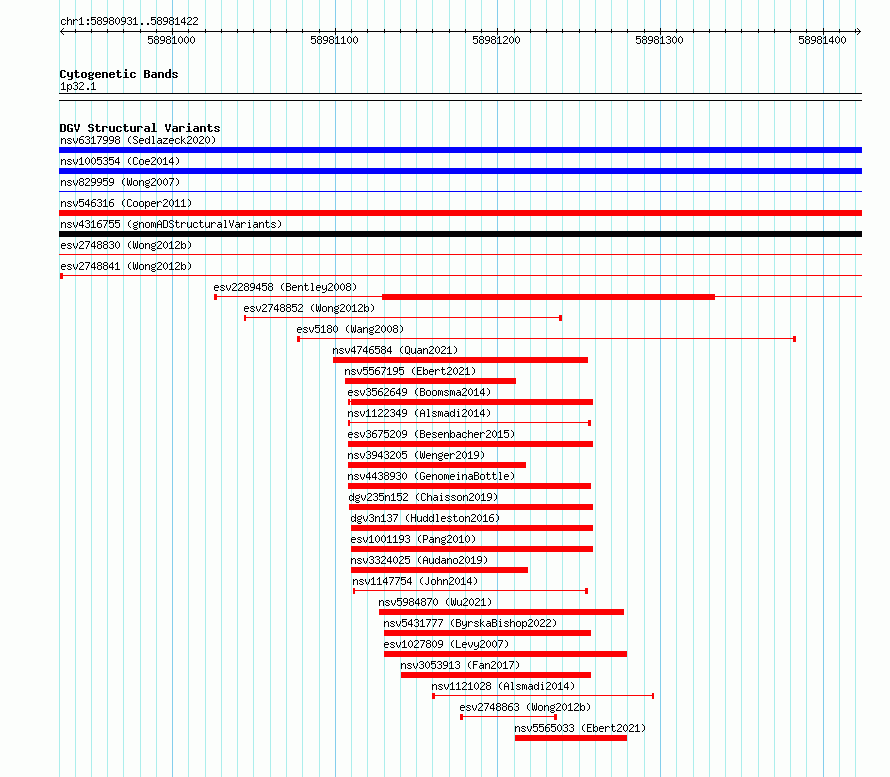Click nsv1122349 (Alsmadi2014) label

pyautogui.click(x=419, y=413)
